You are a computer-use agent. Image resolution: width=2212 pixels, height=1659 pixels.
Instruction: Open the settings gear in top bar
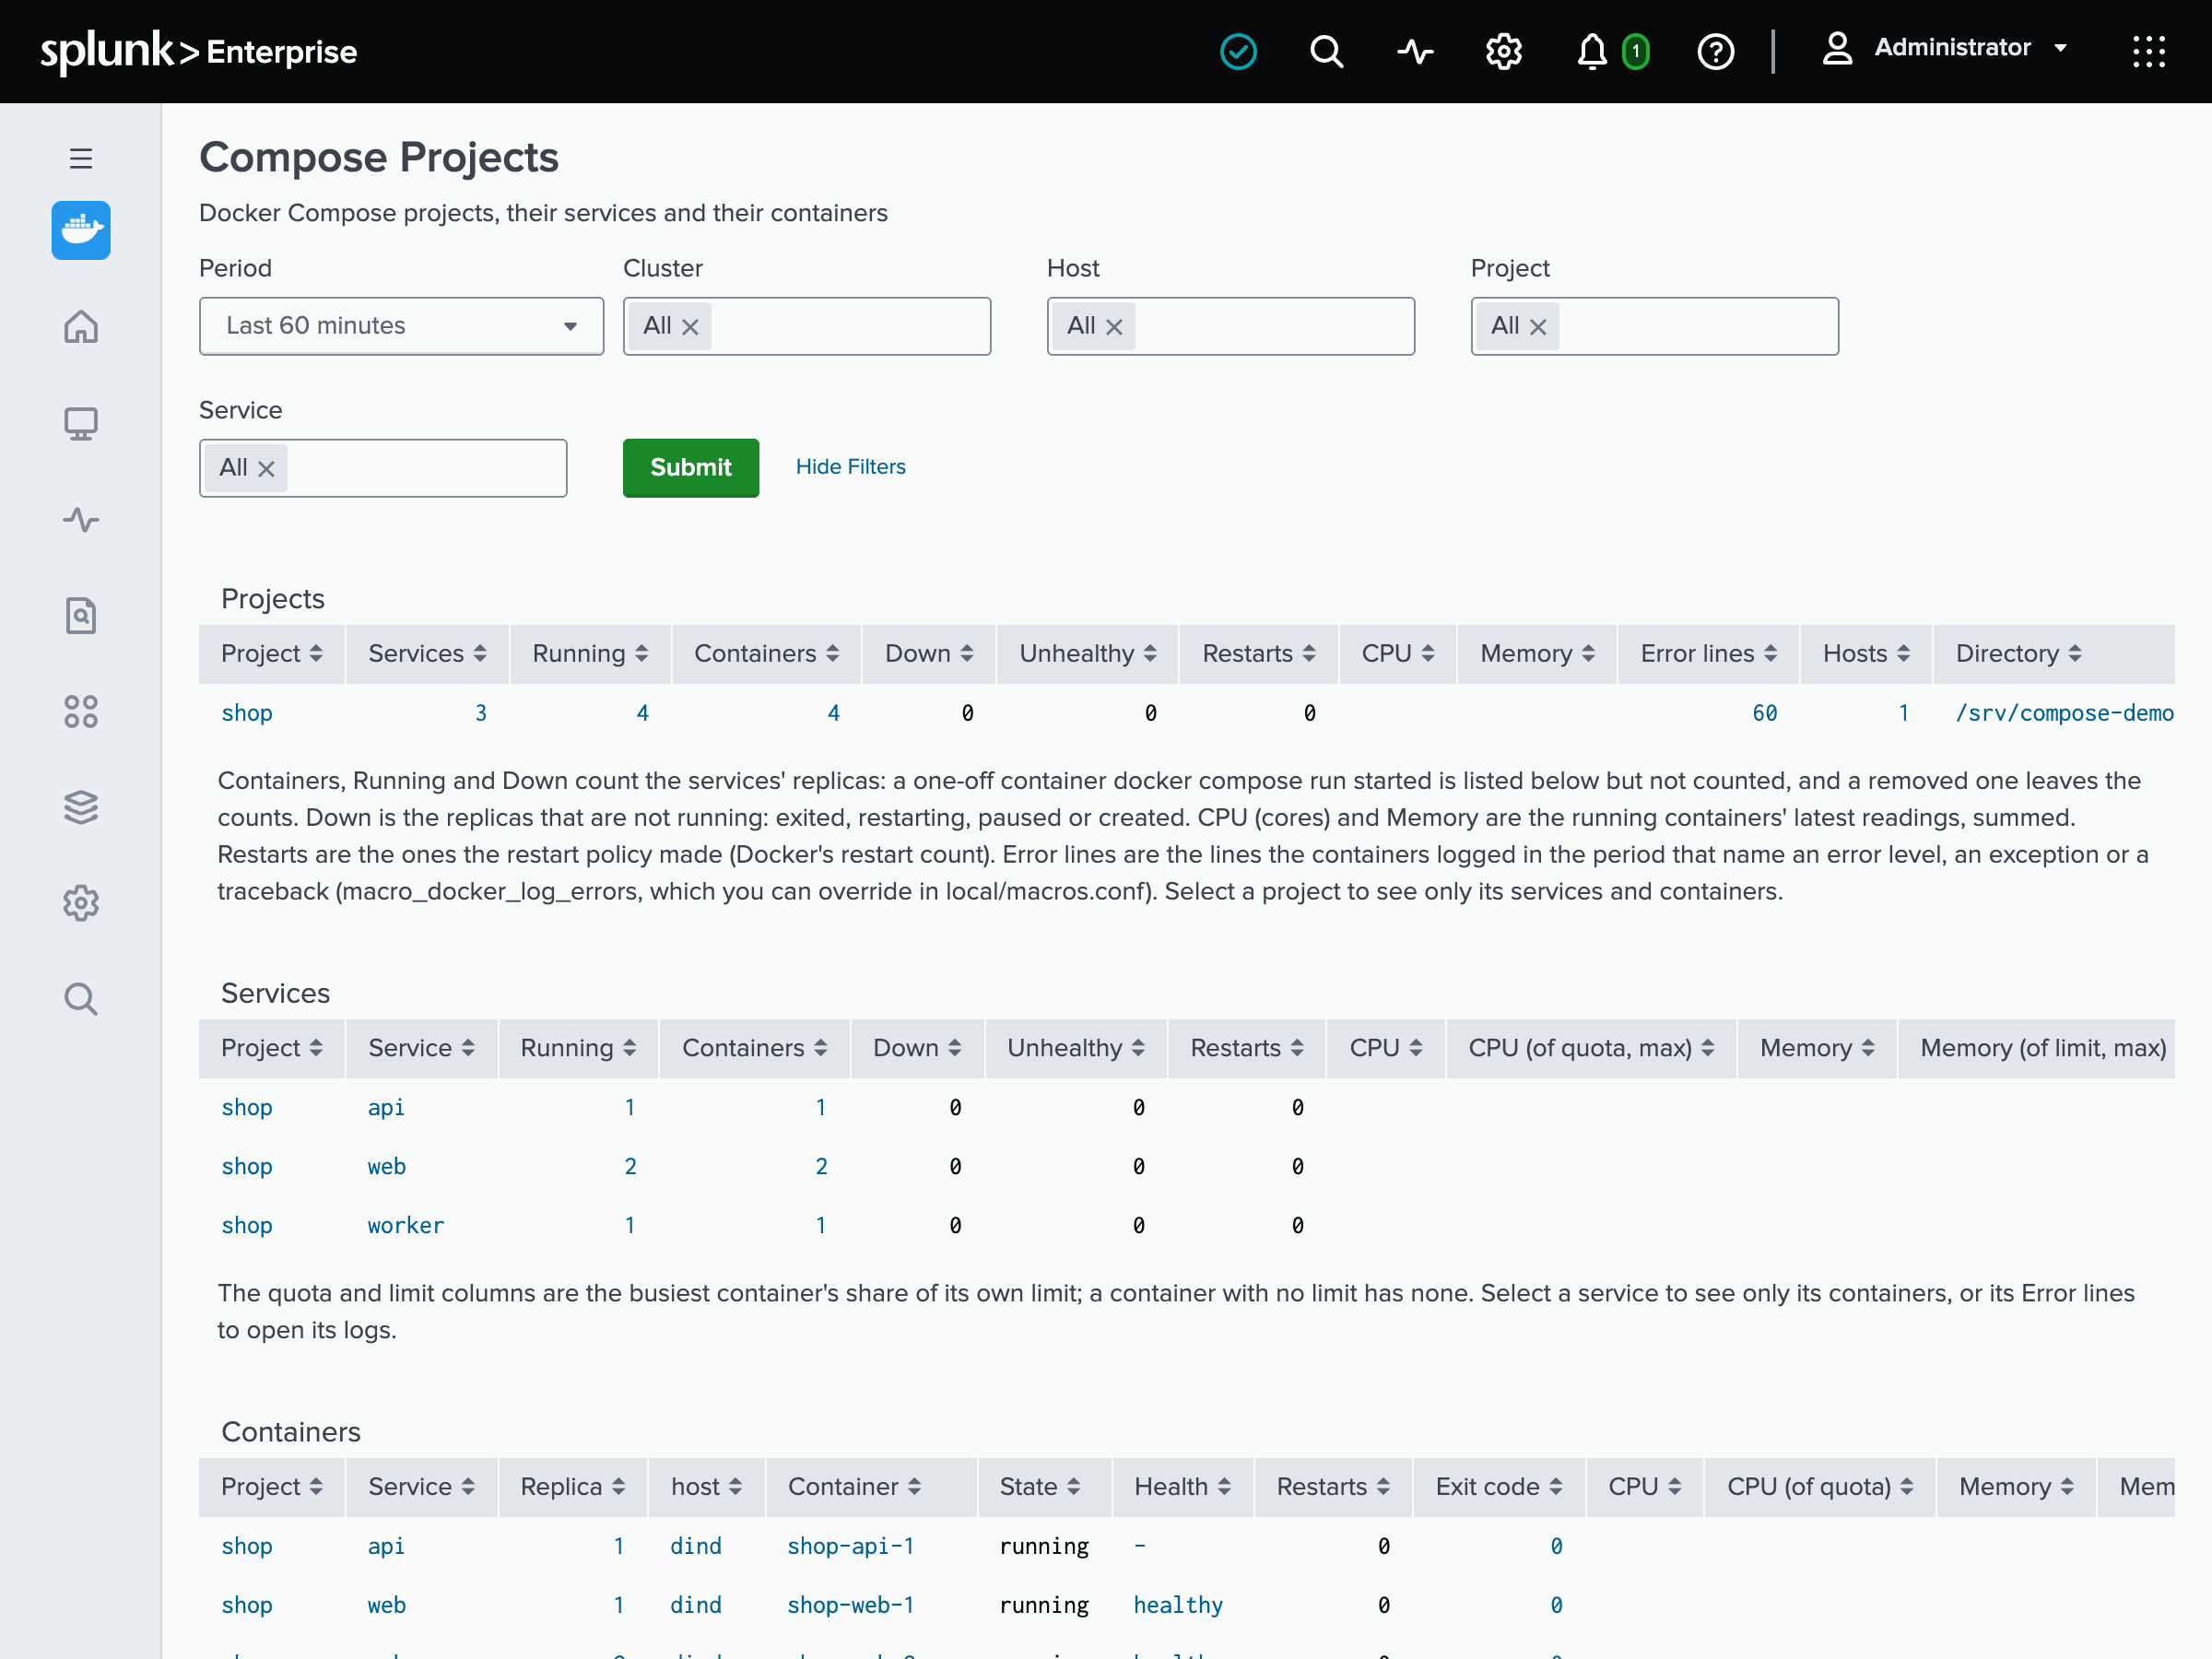coord(1503,51)
